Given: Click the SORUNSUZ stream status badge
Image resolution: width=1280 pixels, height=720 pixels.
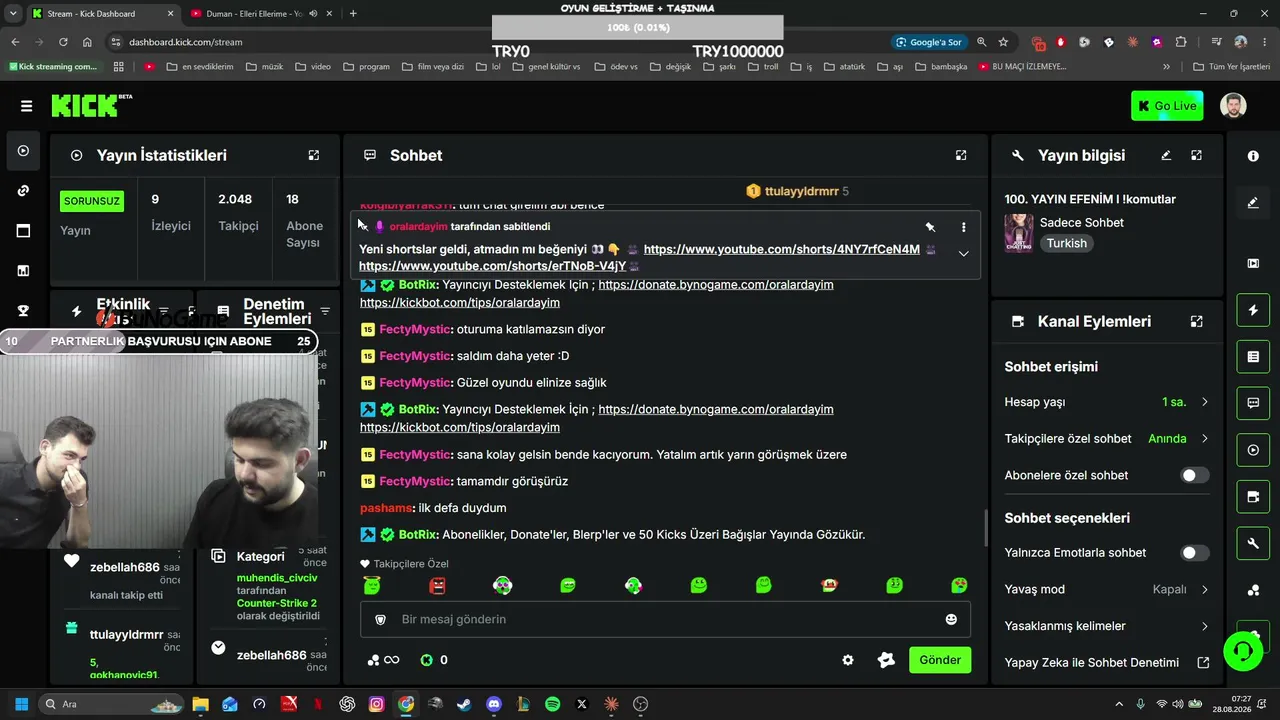Looking at the screenshot, I should (92, 201).
